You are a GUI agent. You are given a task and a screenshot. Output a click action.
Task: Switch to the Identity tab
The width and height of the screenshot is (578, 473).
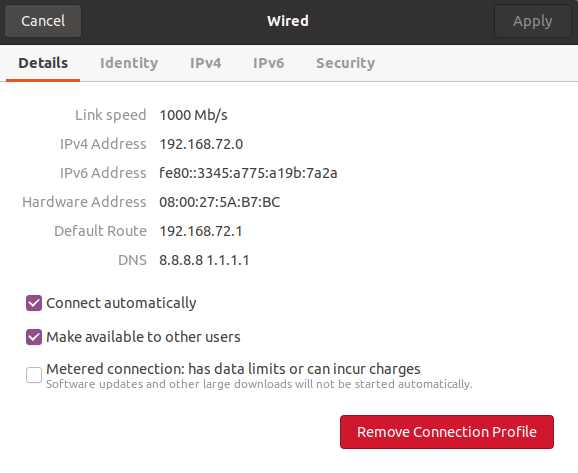tap(129, 63)
